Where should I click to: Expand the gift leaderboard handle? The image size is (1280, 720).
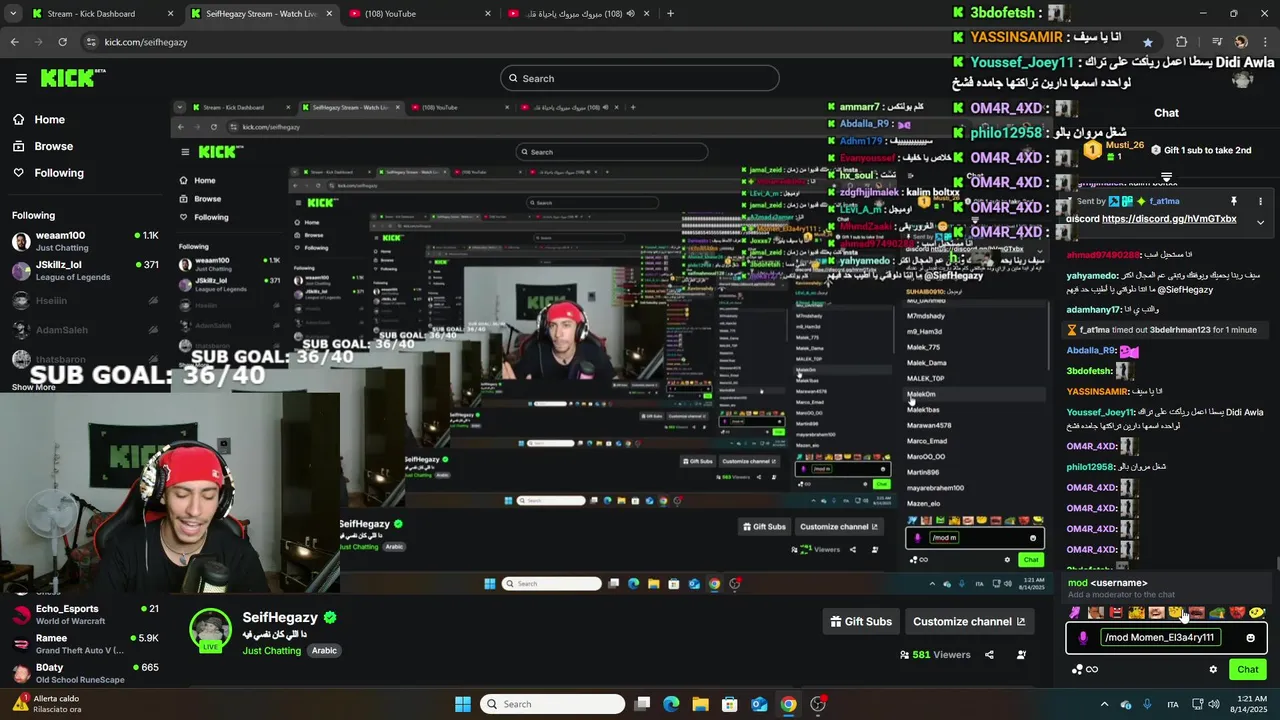(1166, 177)
